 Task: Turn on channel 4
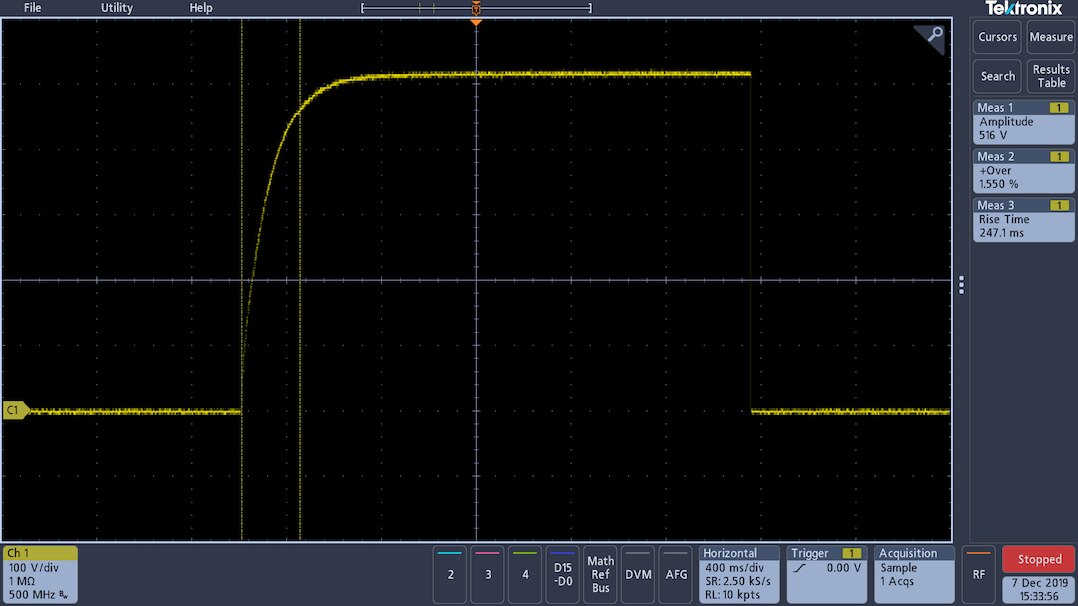pos(525,574)
